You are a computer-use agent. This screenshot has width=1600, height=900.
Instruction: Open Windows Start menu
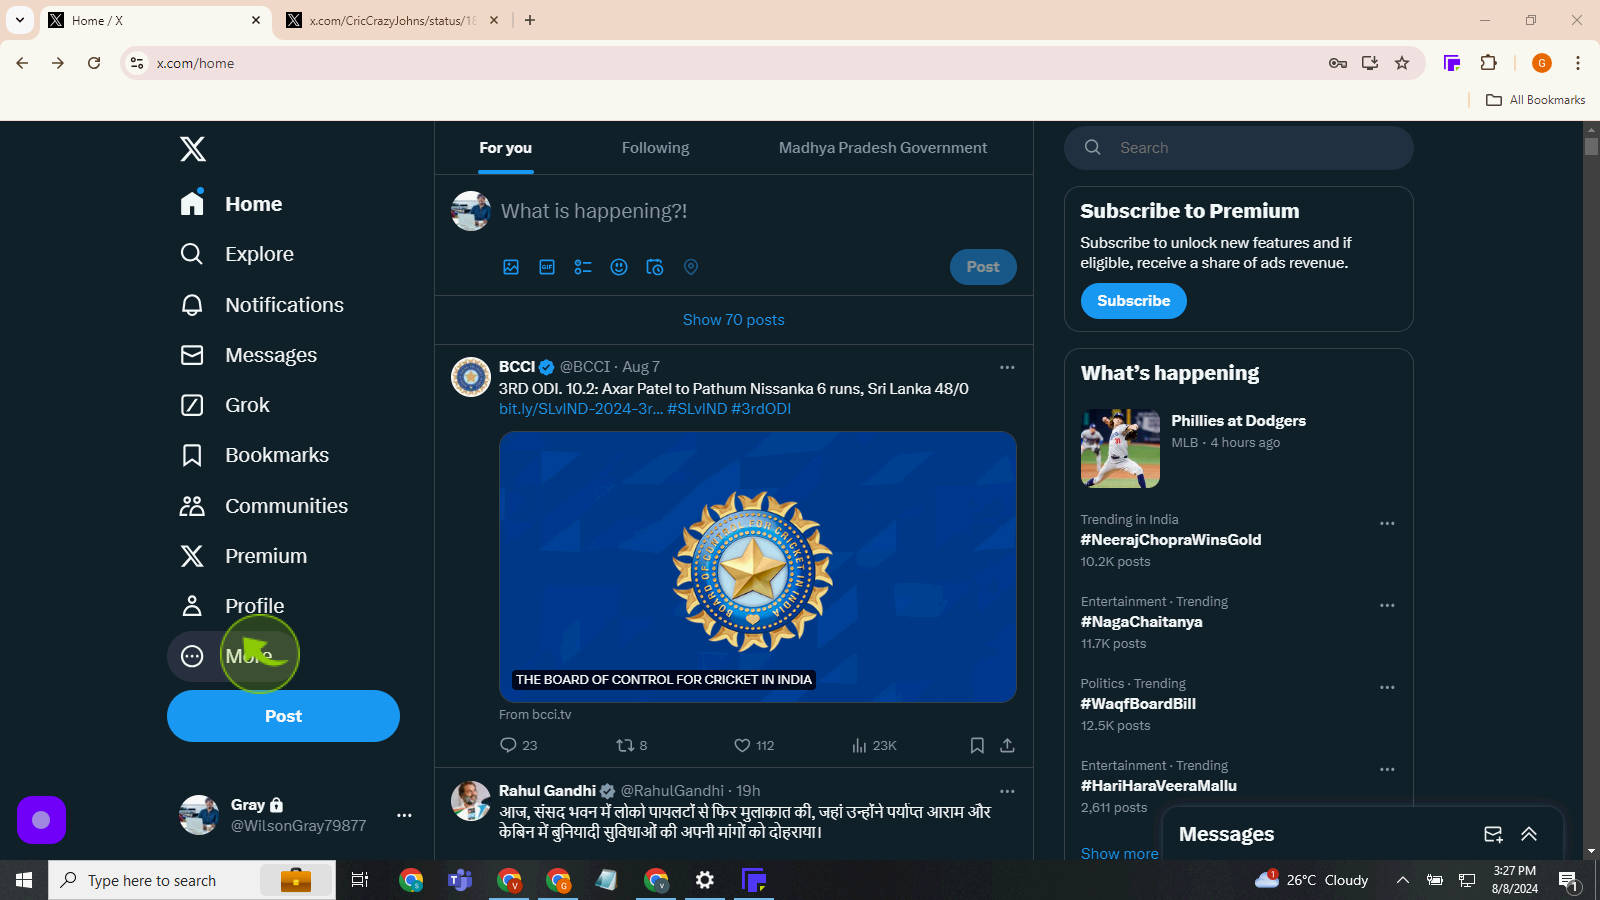click(x=24, y=880)
